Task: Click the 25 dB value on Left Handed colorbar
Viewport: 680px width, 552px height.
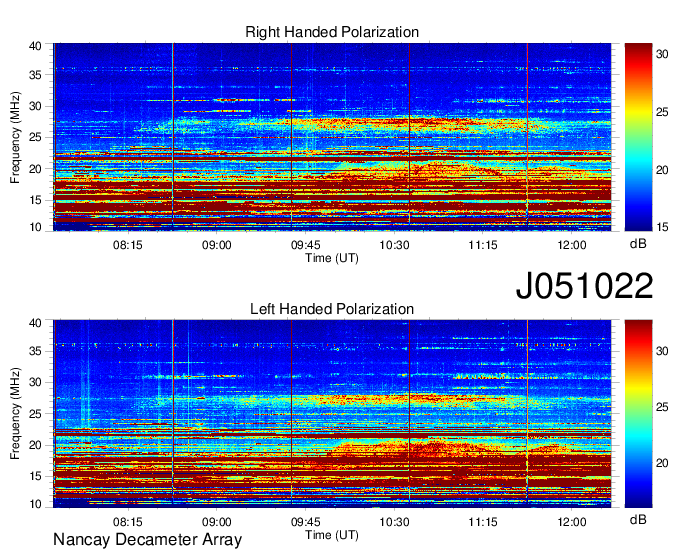Action: pyautogui.click(x=662, y=407)
